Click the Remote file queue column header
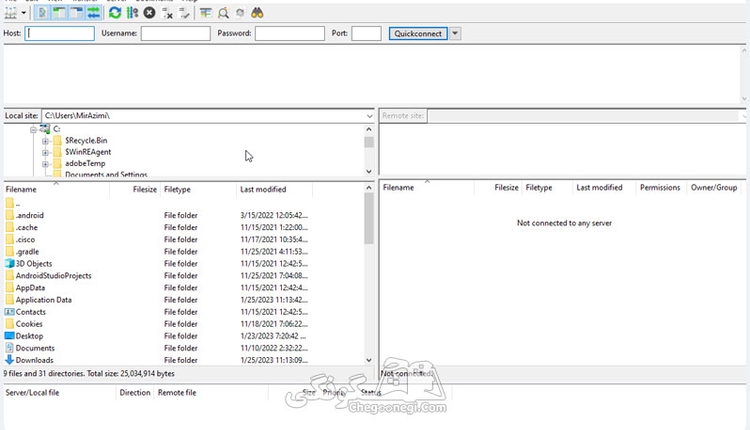 click(x=210, y=393)
